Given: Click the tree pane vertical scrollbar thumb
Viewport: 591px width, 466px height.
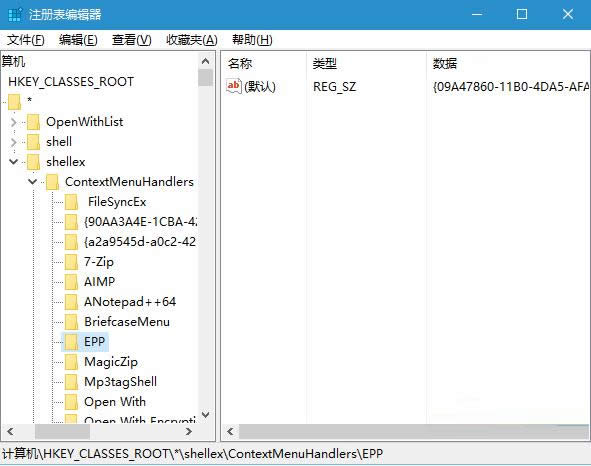Looking at the screenshot, I should click(206, 78).
